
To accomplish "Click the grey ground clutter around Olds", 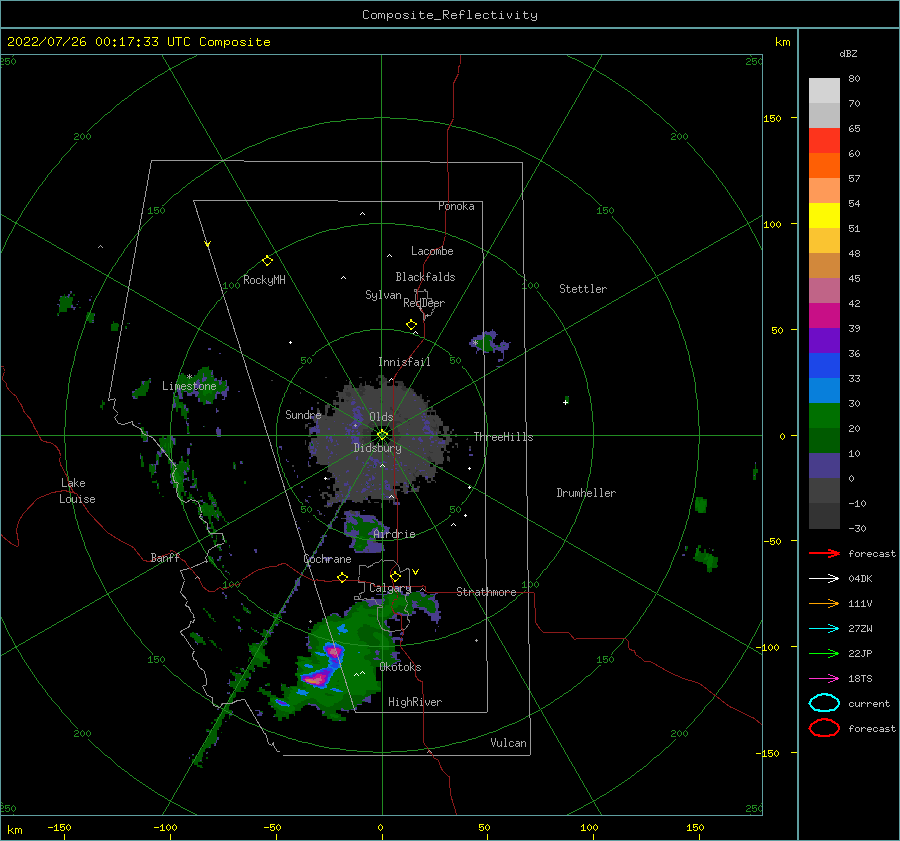I will (x=381, y=442).
